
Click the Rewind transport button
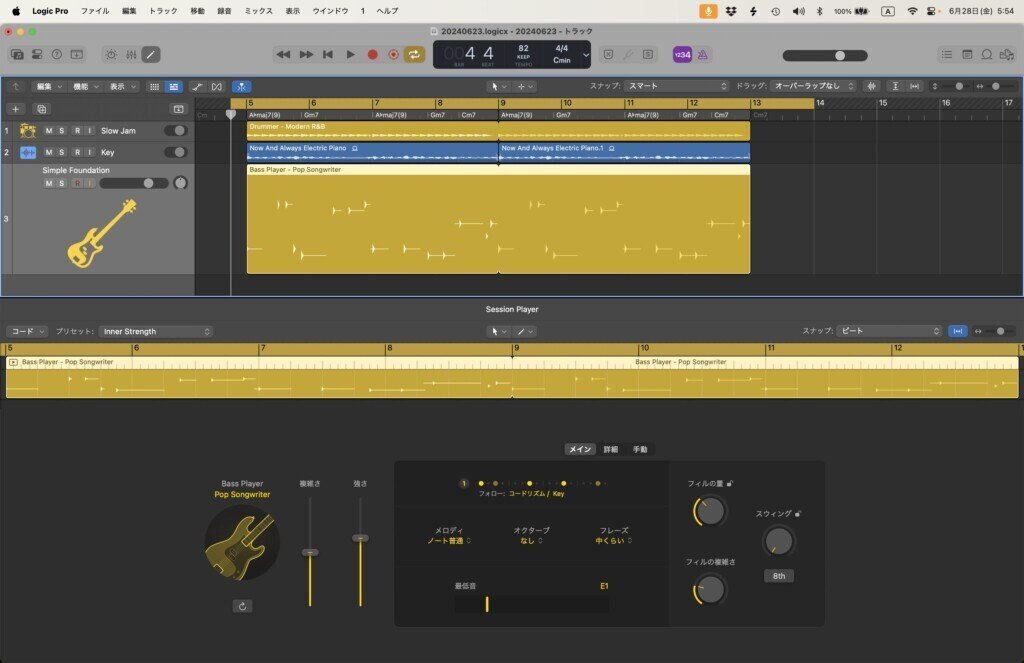tap(283, 55)
